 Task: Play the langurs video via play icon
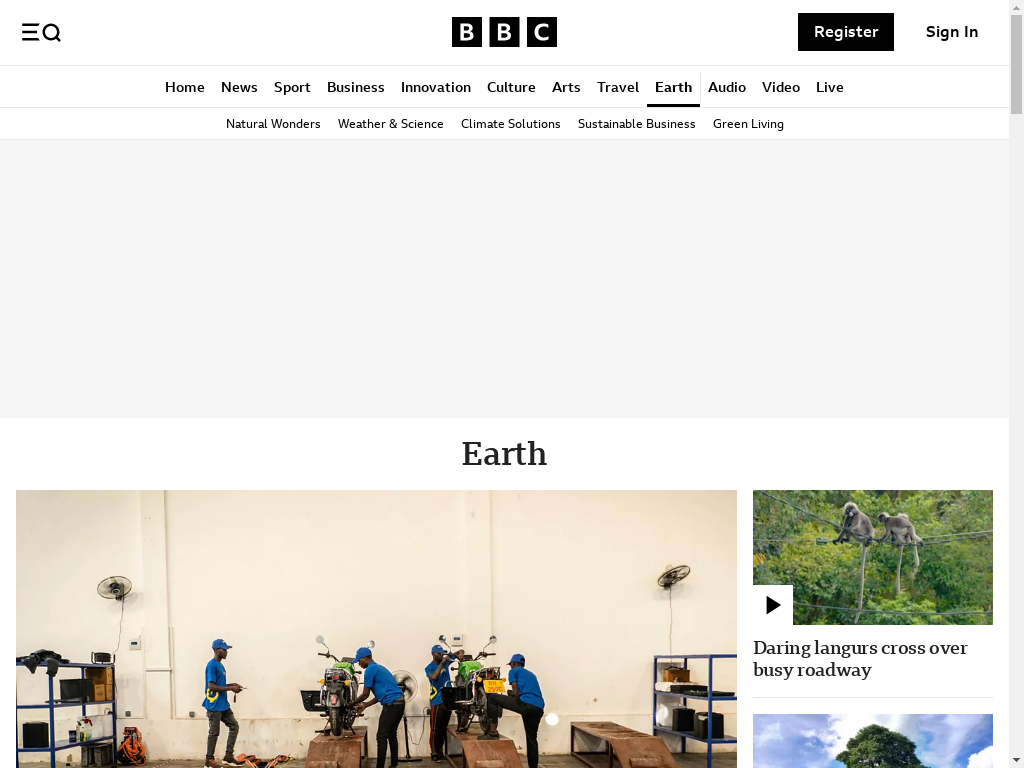[773, 605]
